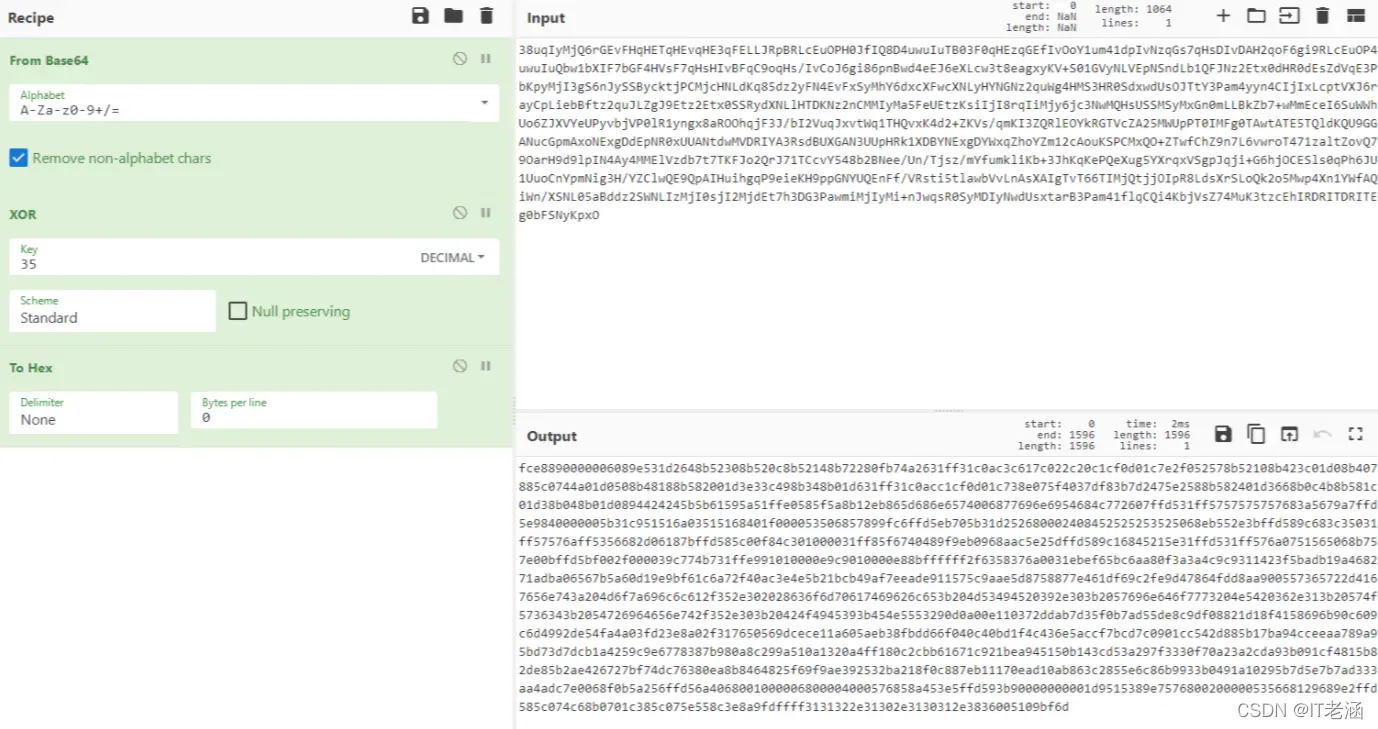Add a new input tab with plus icon
This screenshot has height=729, width=1378.
pos(1223,15)
